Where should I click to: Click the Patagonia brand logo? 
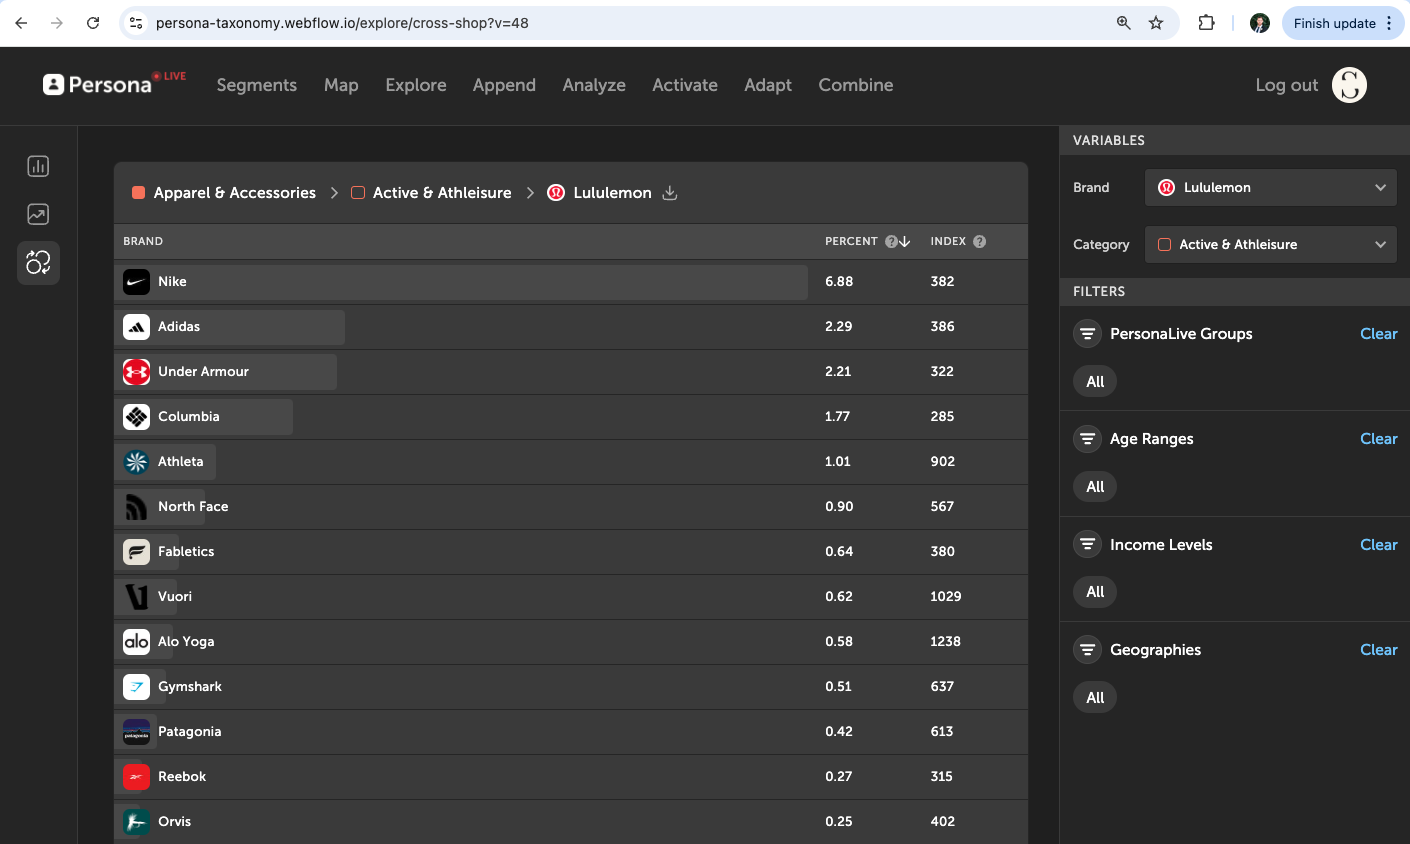point(137,732)
